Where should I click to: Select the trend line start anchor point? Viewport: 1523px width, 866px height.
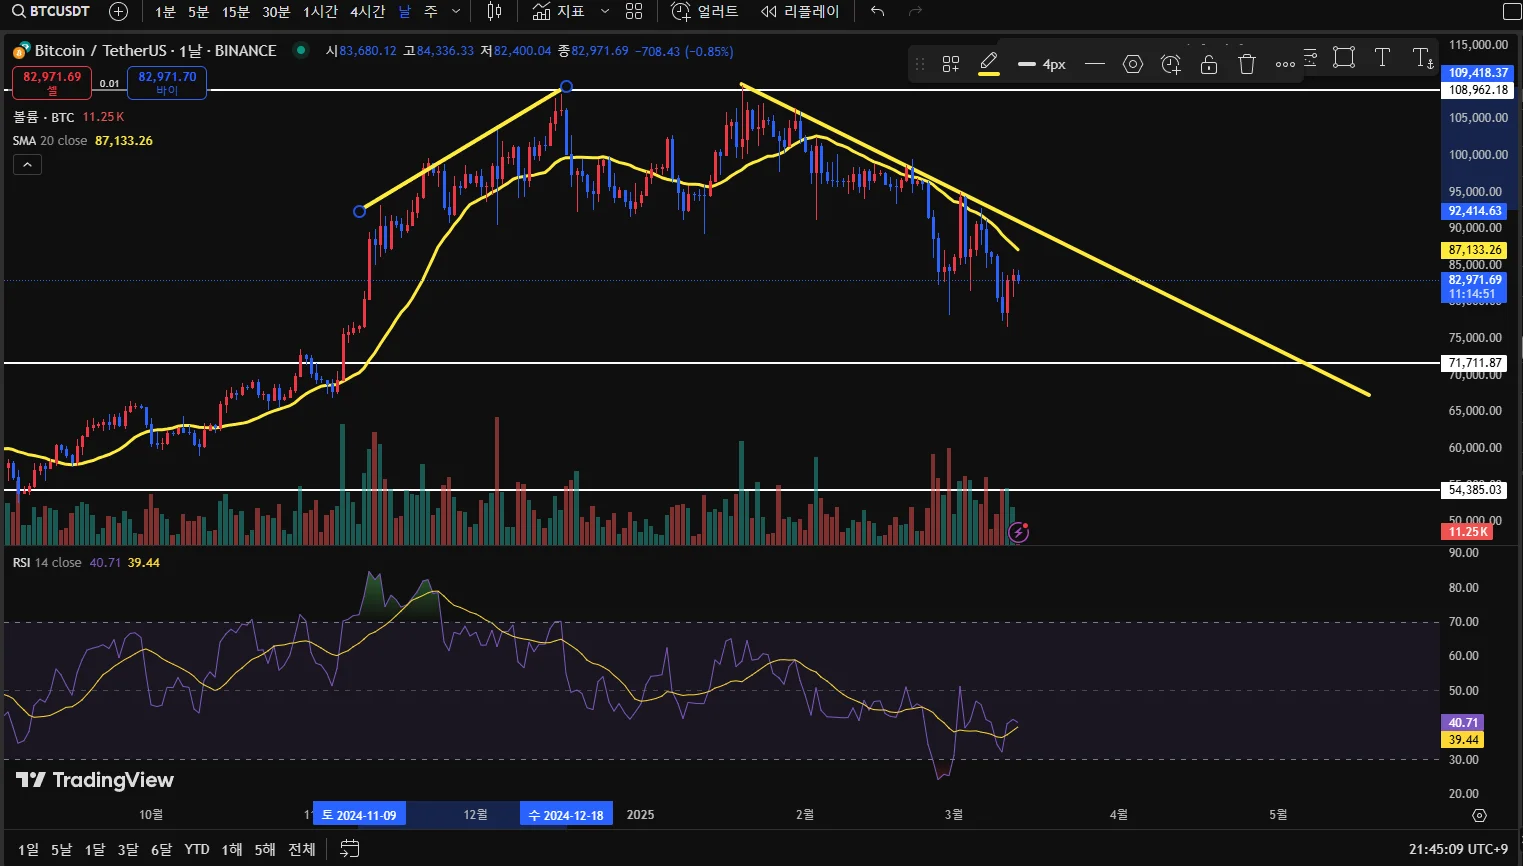pos(360,211)
